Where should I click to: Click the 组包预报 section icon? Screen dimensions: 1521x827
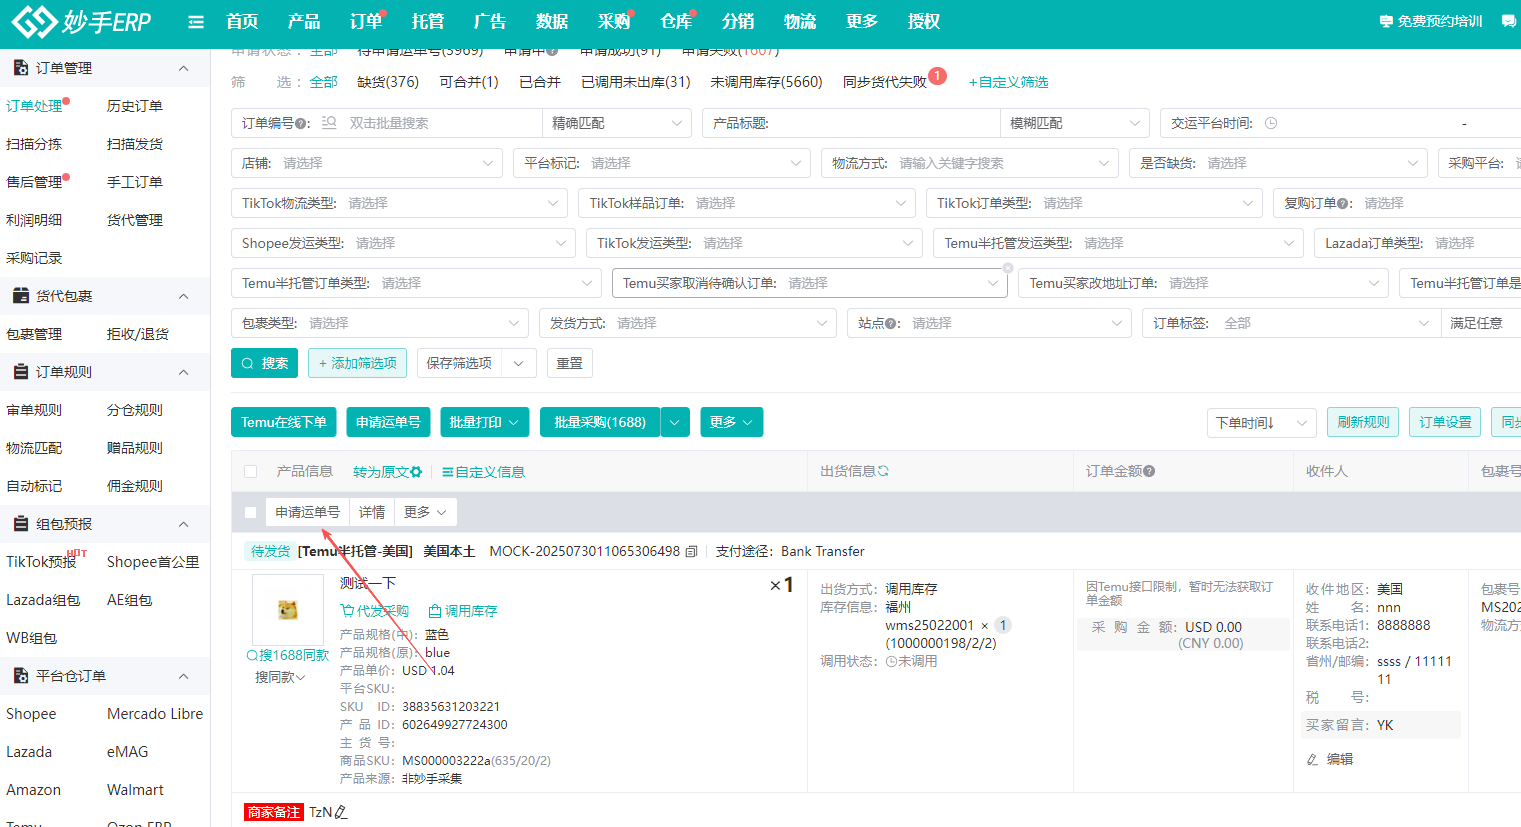coord(20,524)
